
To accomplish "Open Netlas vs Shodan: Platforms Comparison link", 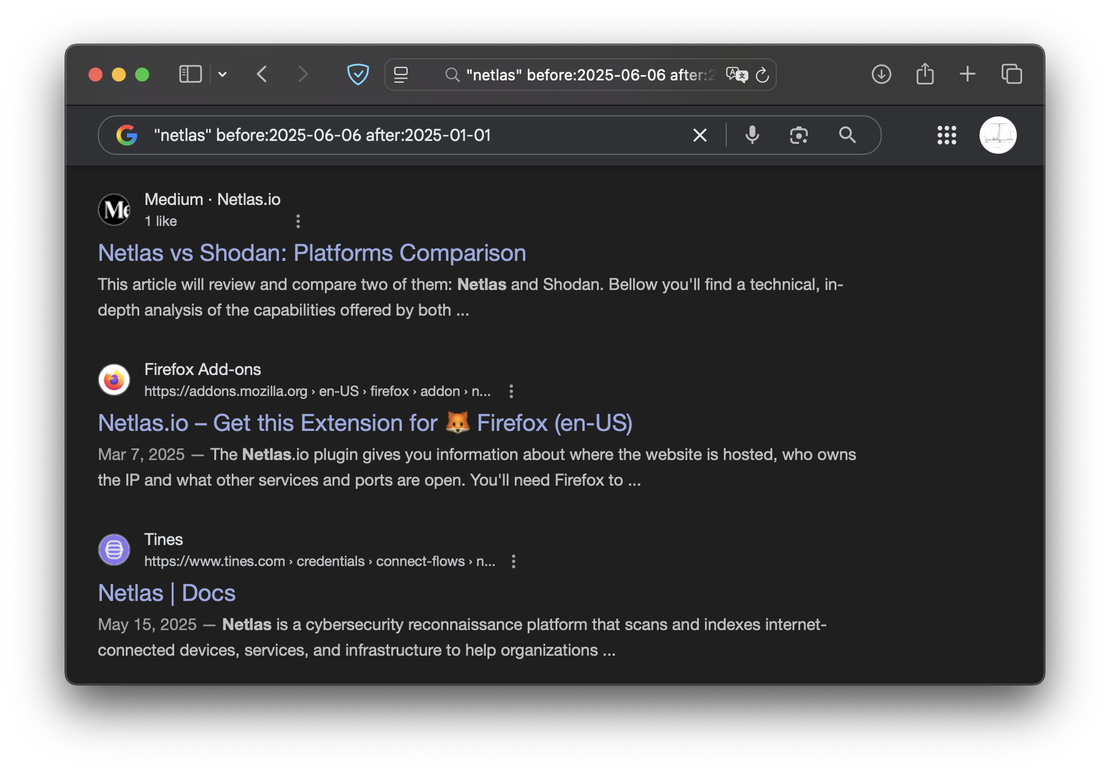I will point(312,253).
